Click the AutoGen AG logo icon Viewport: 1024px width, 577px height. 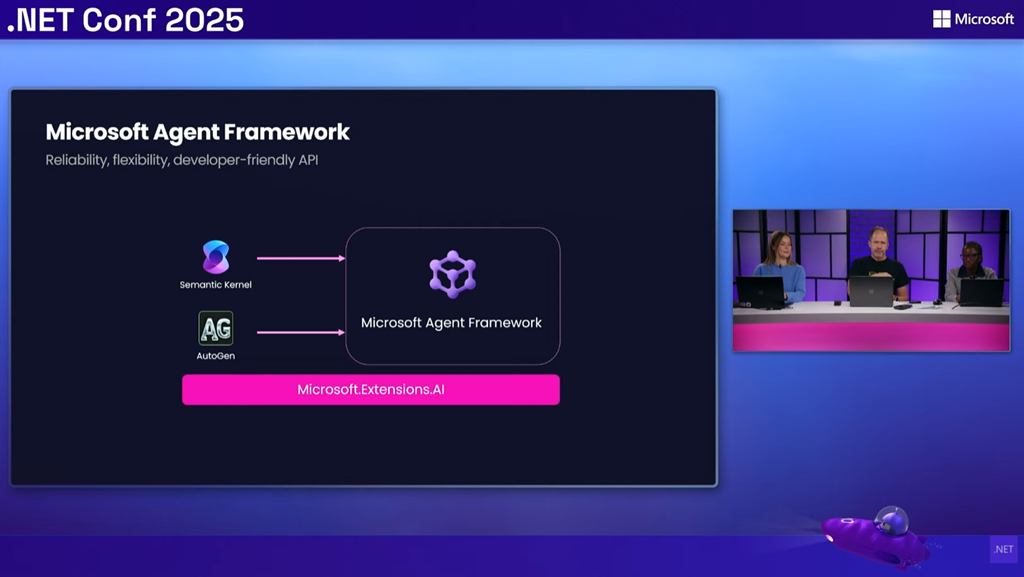(216, 328)
